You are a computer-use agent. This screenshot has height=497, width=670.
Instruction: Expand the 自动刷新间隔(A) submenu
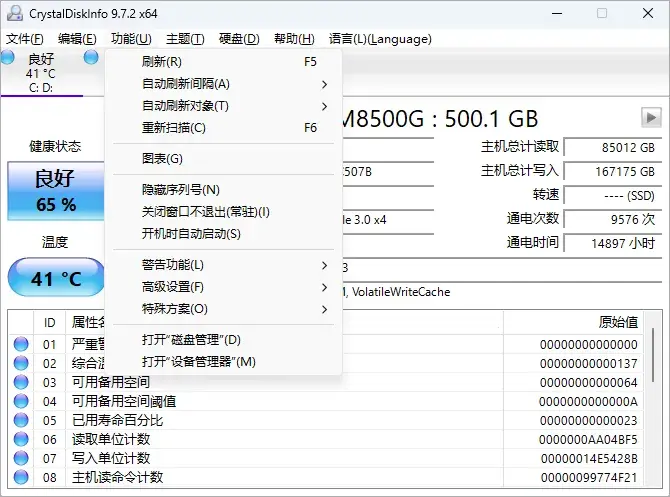click(223, 84)
